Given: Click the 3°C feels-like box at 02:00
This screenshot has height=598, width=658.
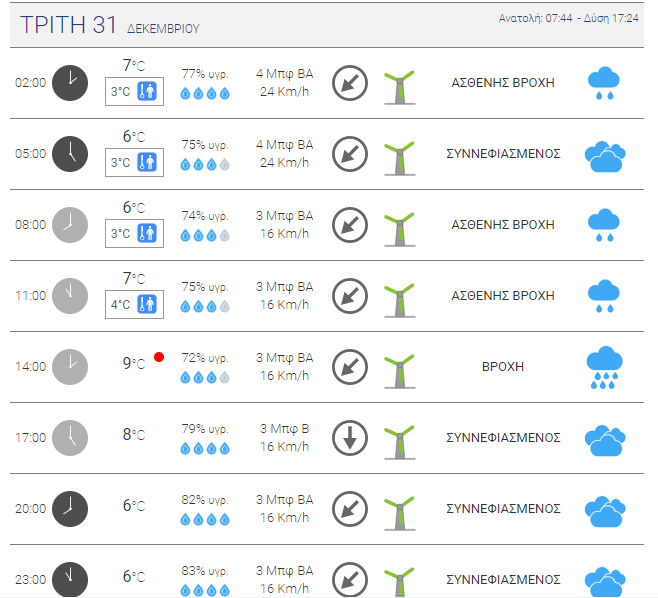Looking at the screenshot, I should [x=134, y=91].
